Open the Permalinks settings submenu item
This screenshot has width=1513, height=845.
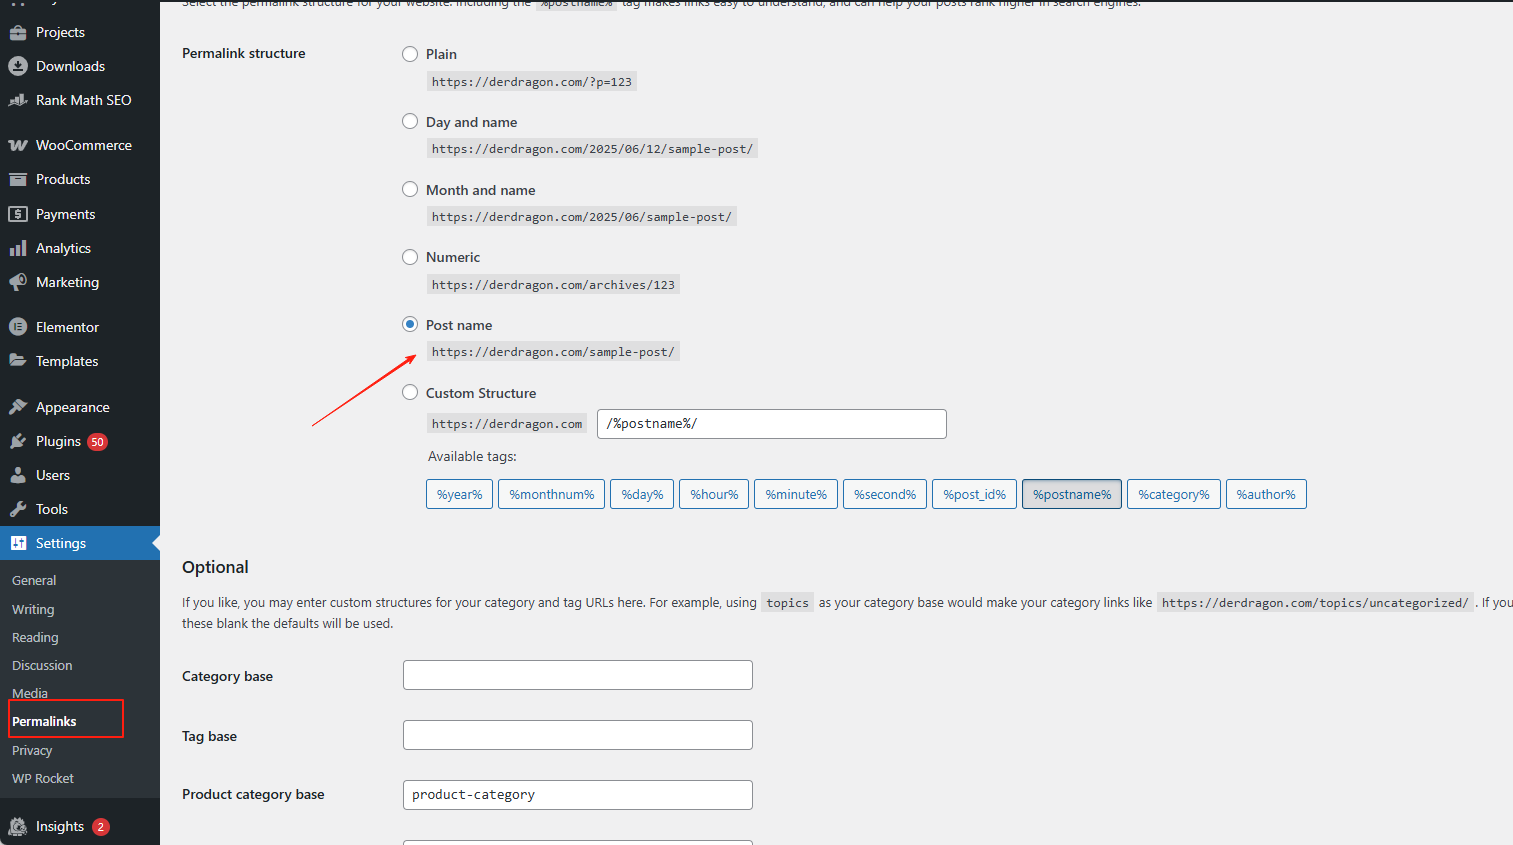44,721
